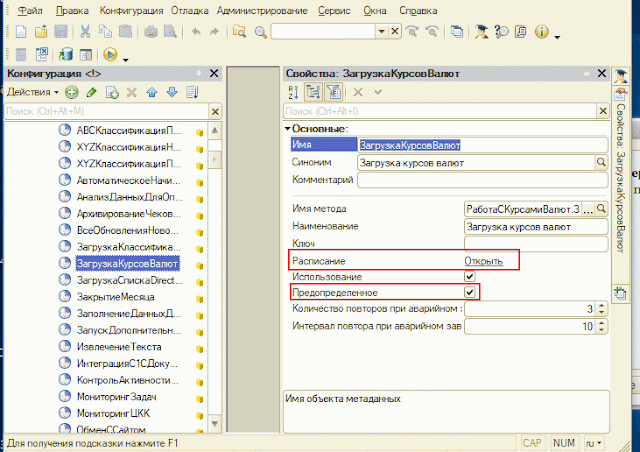640x452 pixels.
Task: Open the toolbar search field dropdown arrow
Action: [x=382, y=31]
